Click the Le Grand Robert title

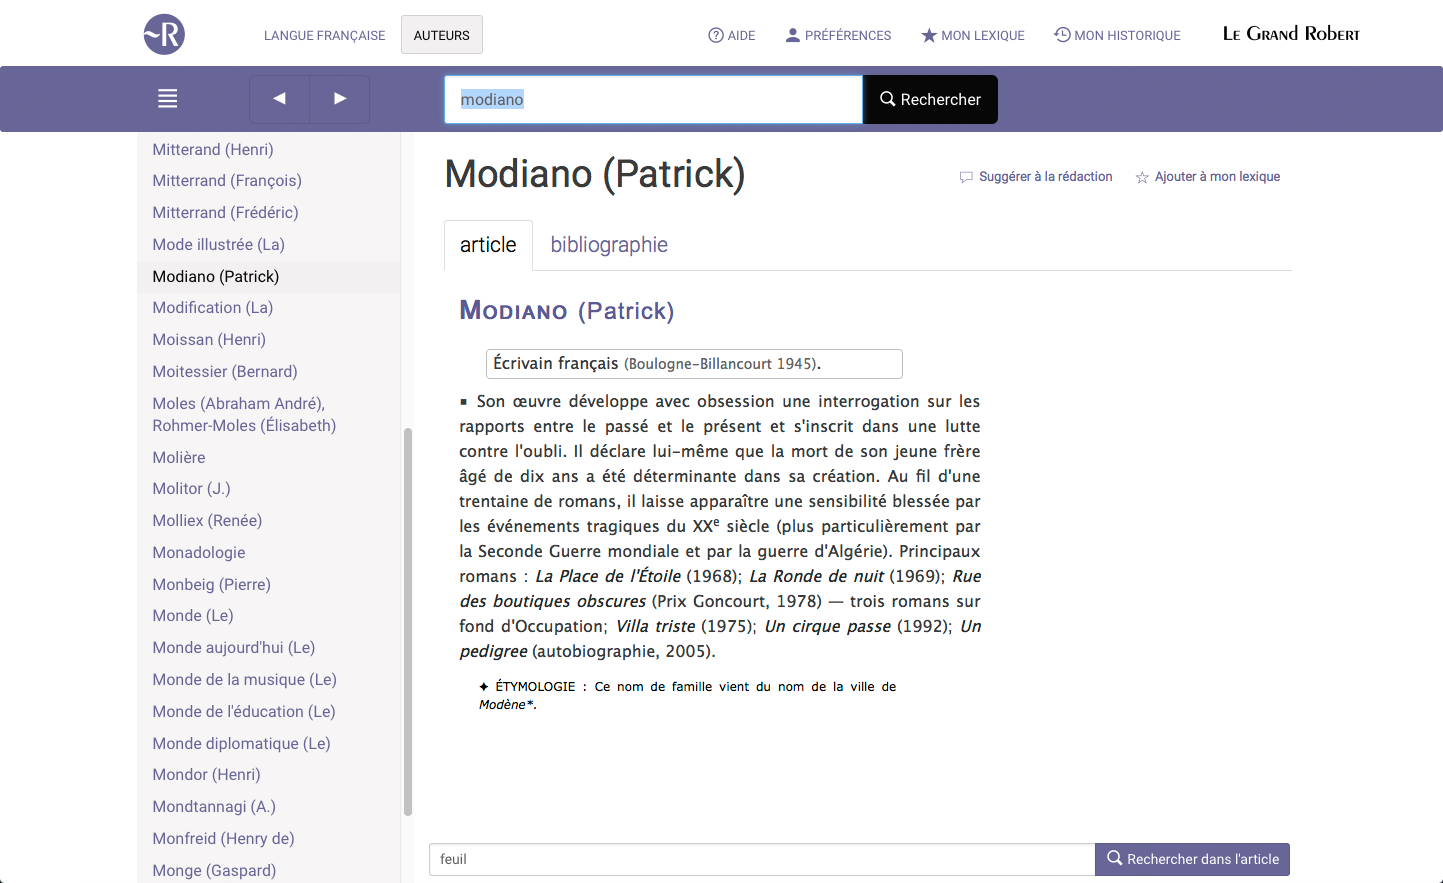1291,33
